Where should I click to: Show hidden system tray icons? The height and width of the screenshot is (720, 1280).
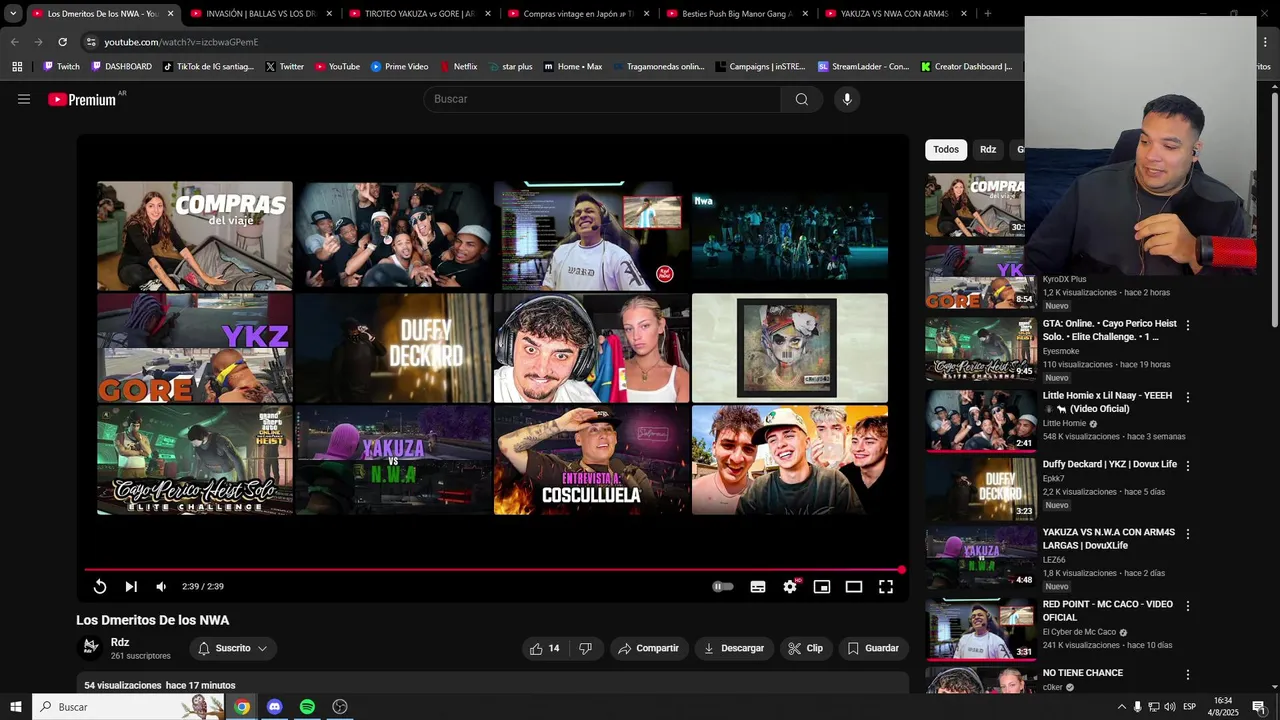(x=1121, y=707)
